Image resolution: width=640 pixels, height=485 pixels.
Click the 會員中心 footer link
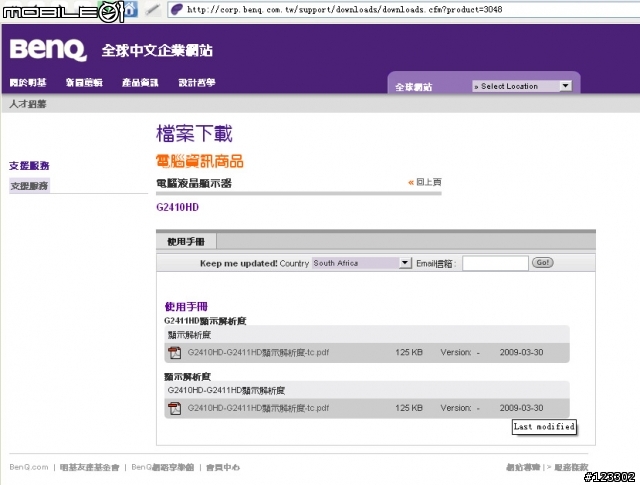tap(223, 467)
